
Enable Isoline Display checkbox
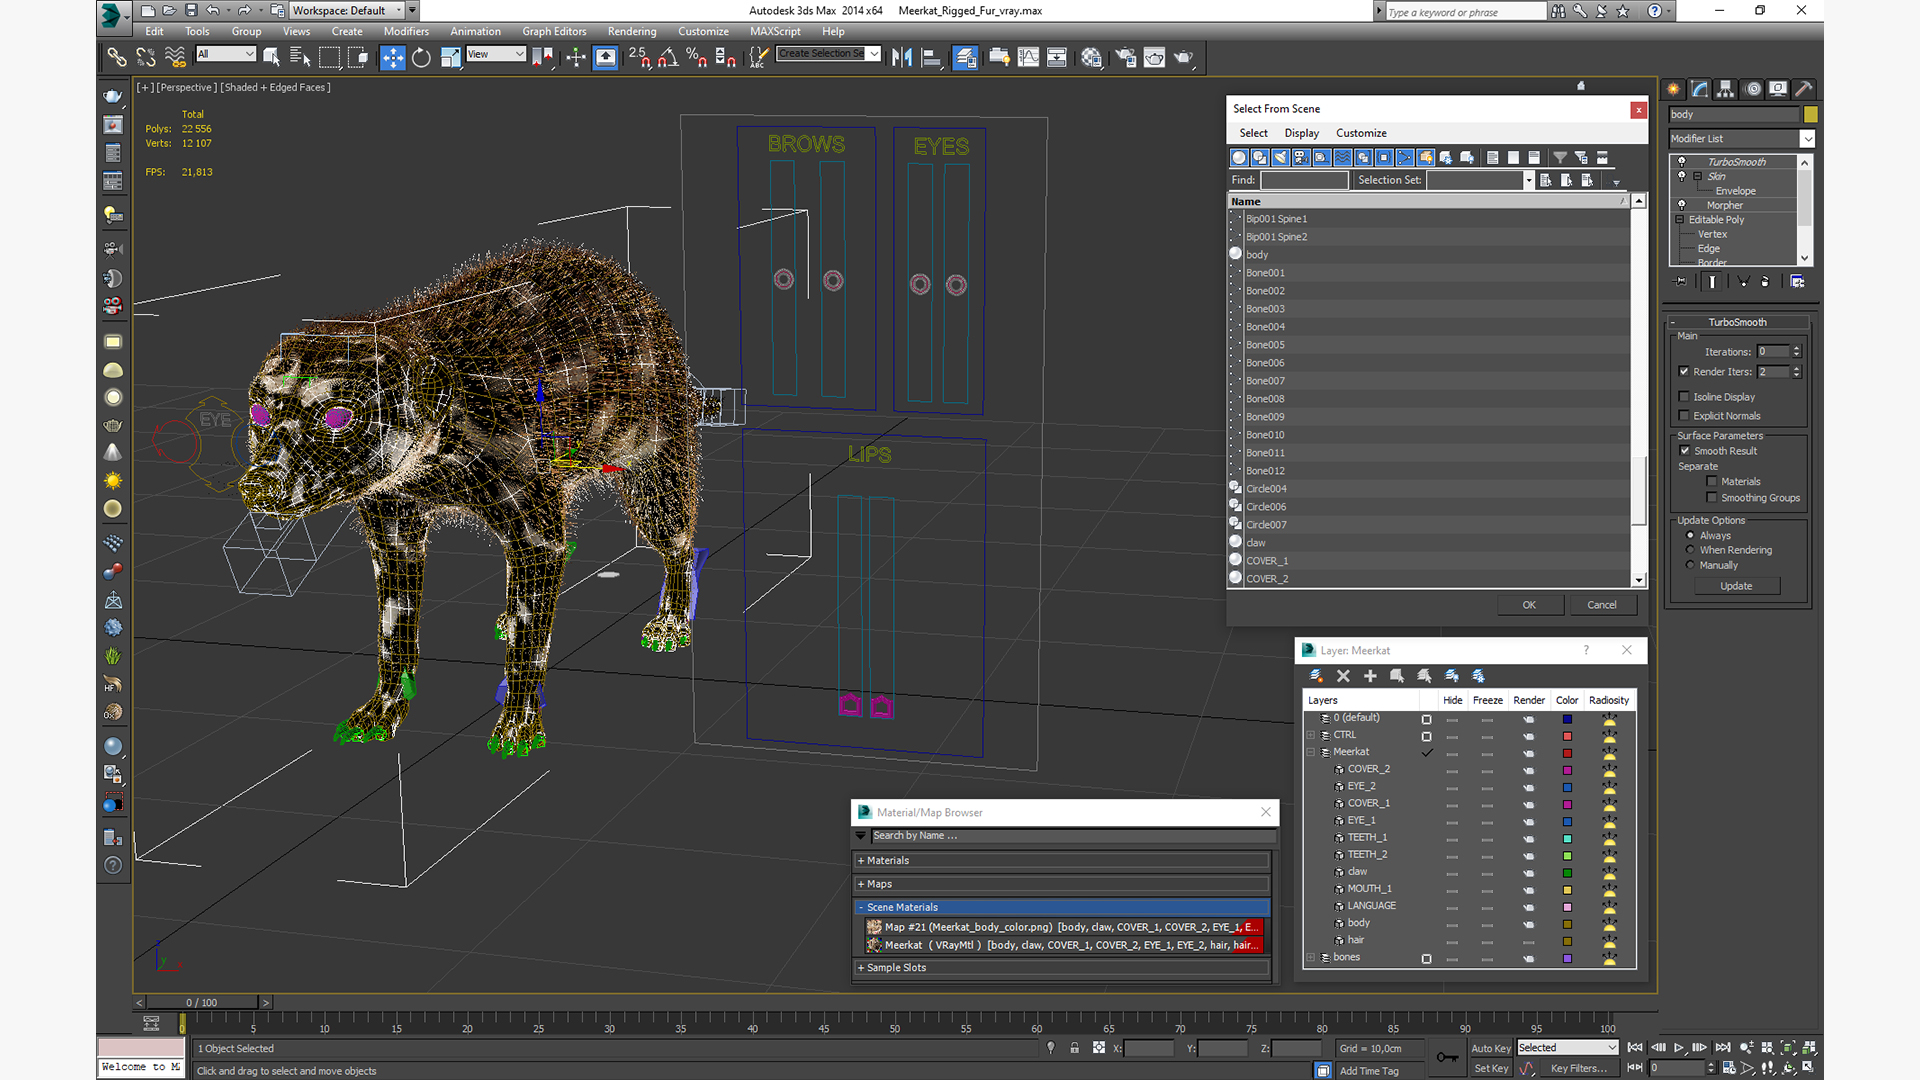pos(1684,397)
